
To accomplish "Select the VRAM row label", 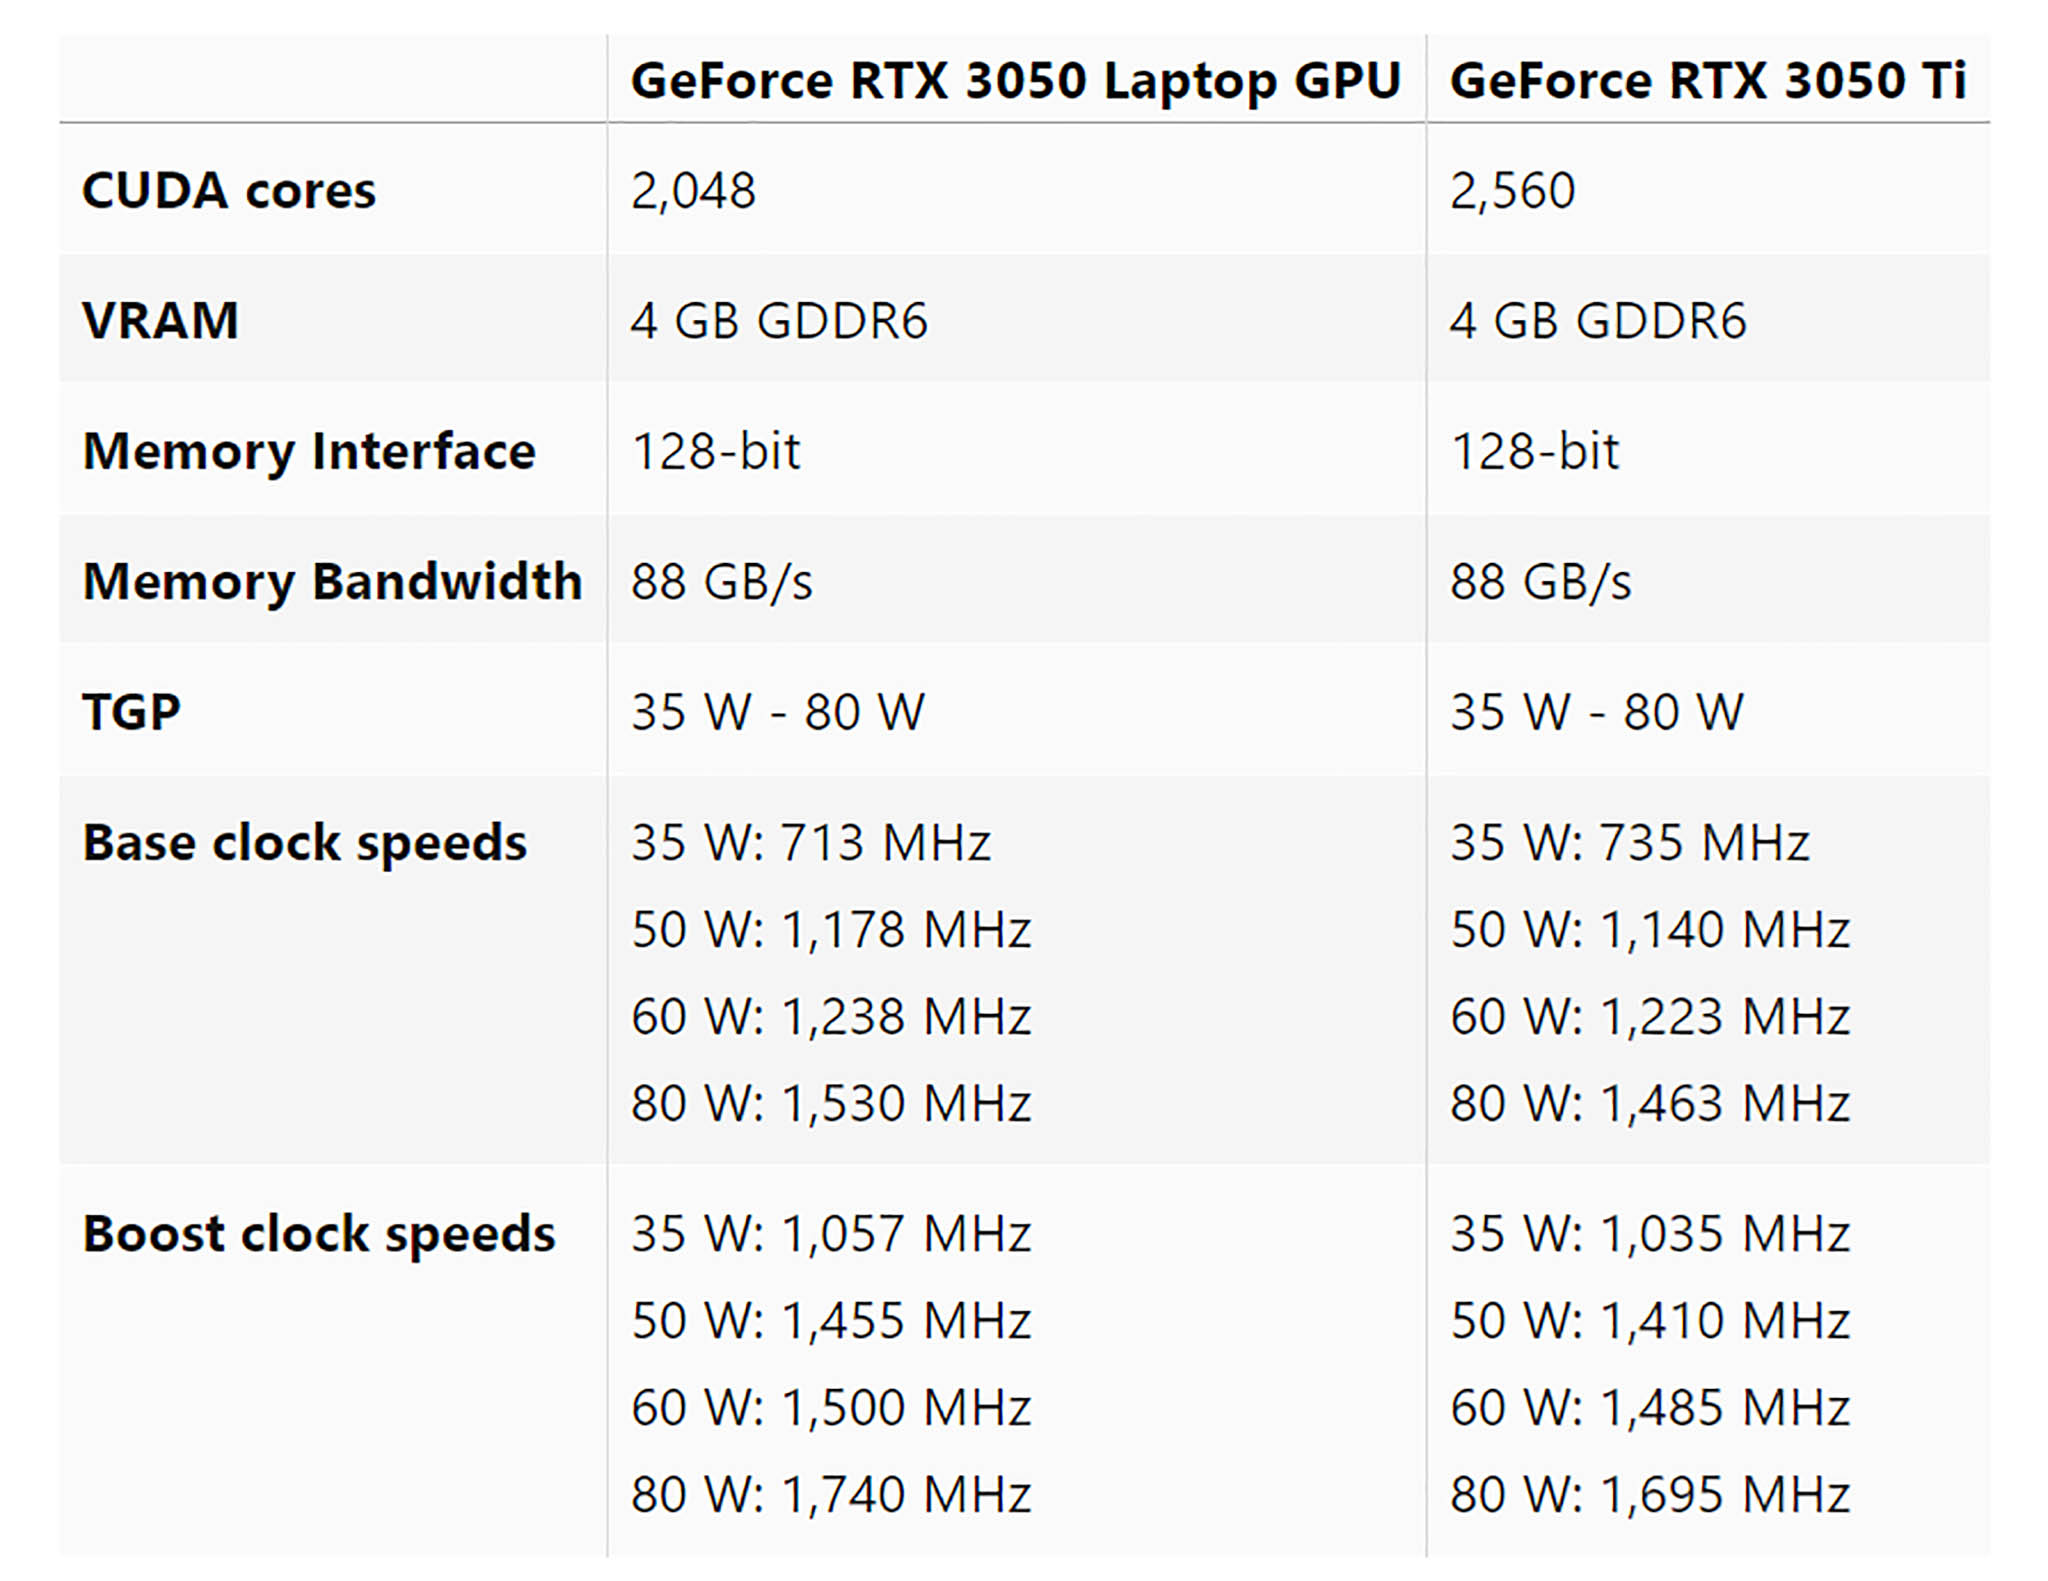I will click(x=161, y=321).
